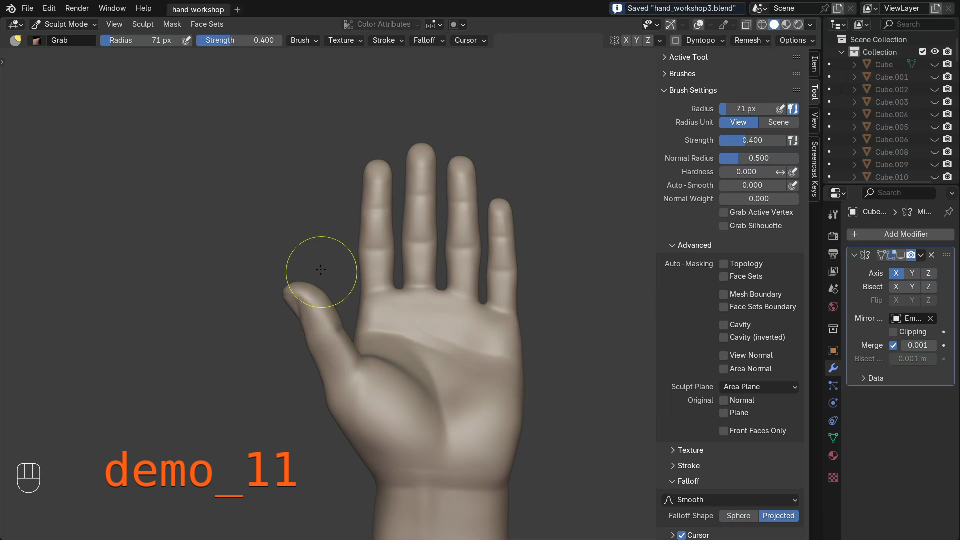Pin the properties editor context
Viewport: 960px width, 540px height.
coord(948,212)
